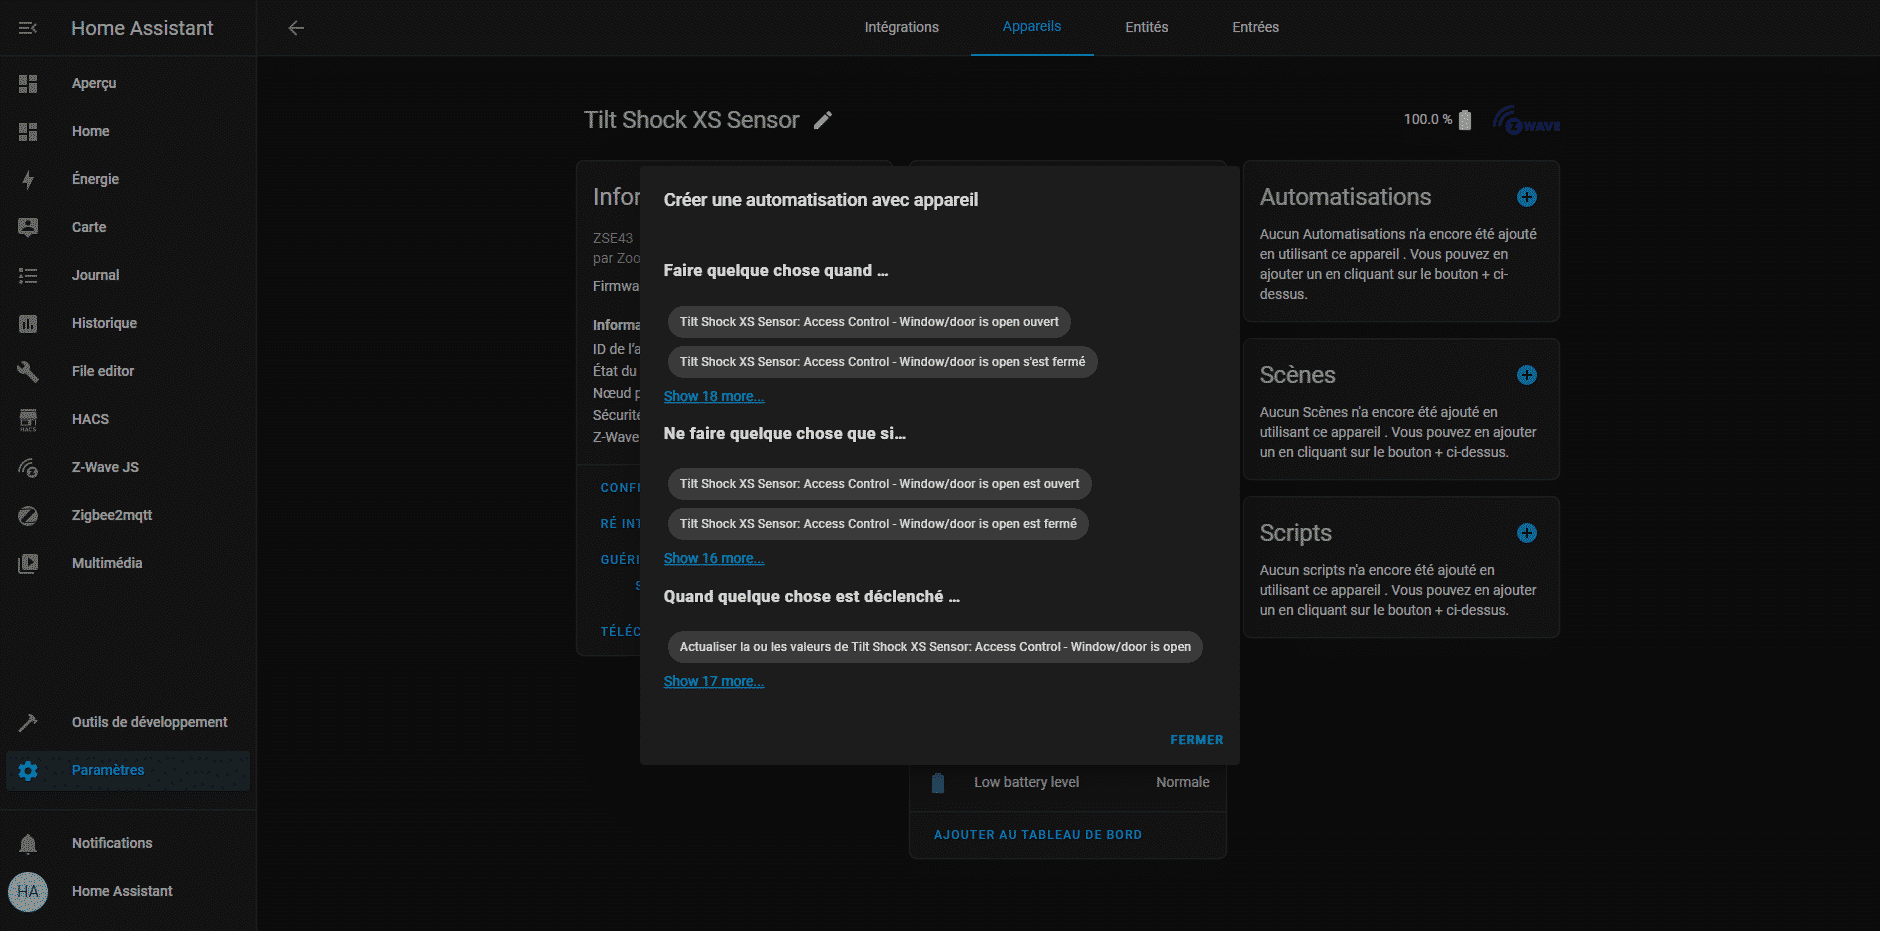The height and width of the screenshot is (931, 1880).
Task: Open Zigbee2mqtt icon
Action: coord(28,516)
